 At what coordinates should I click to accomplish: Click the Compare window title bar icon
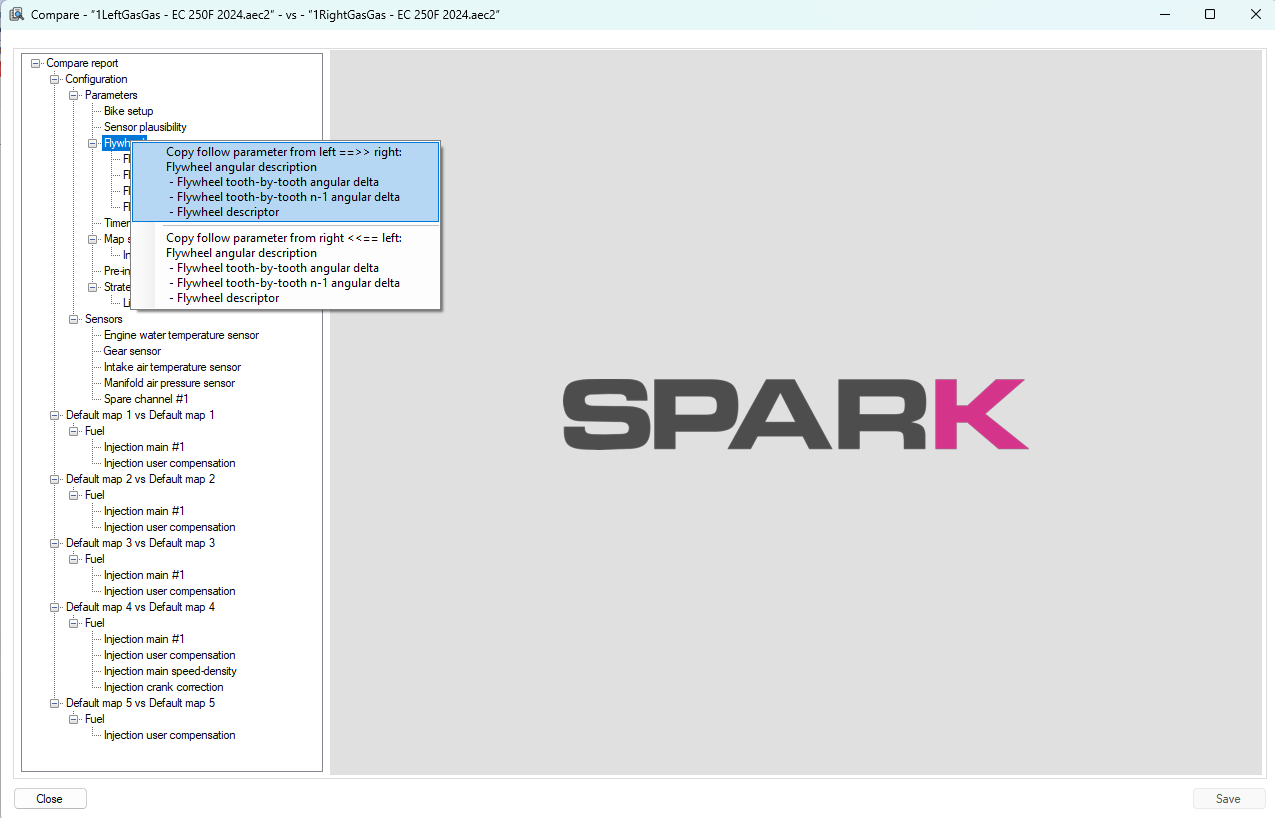[17, 14]
